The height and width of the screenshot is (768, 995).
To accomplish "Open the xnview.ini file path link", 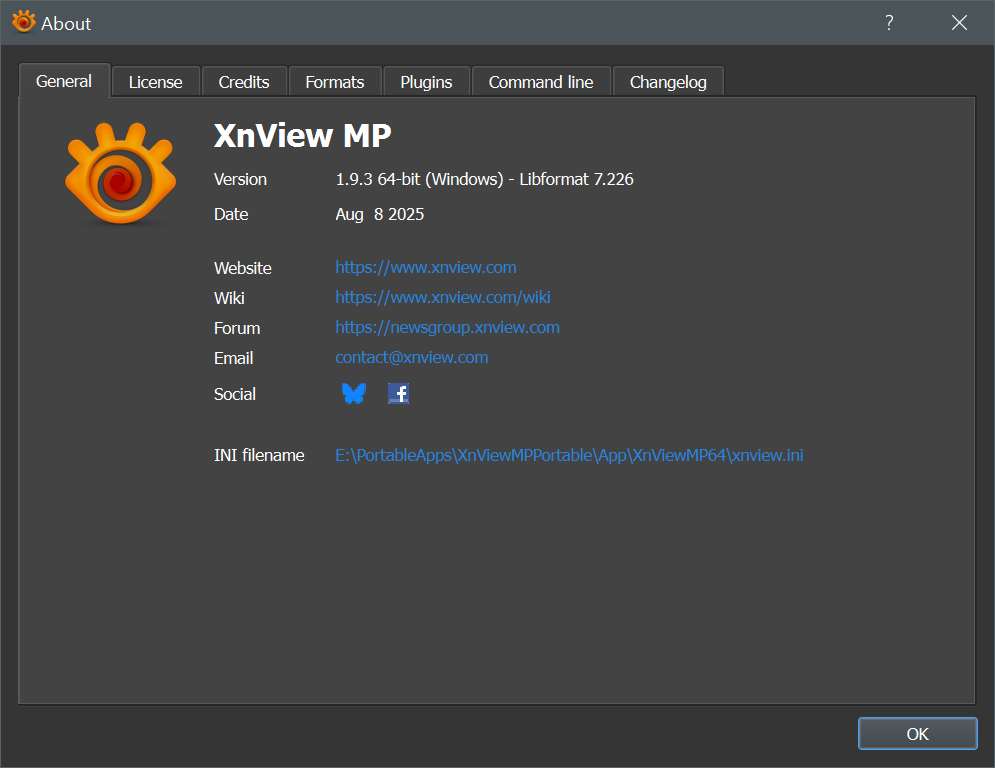I will [x=569, y=455].
